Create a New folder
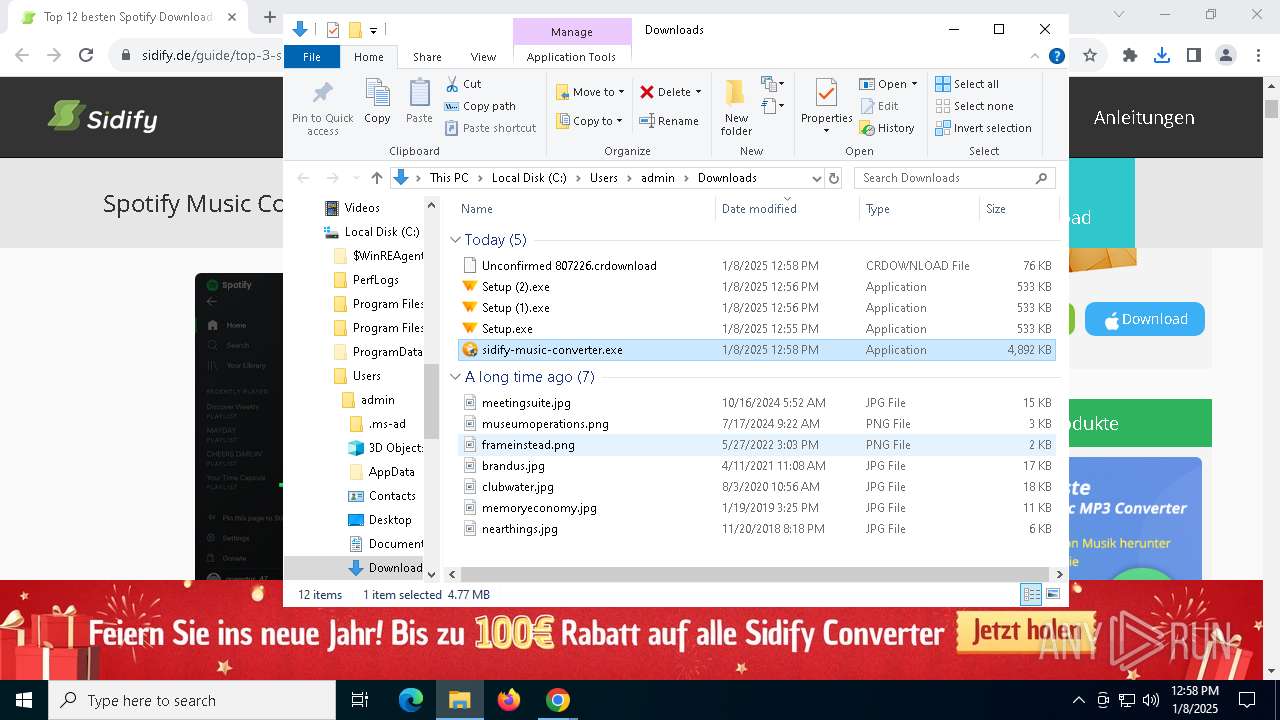This screenshot has width=1280, height=720. [736, 108]
